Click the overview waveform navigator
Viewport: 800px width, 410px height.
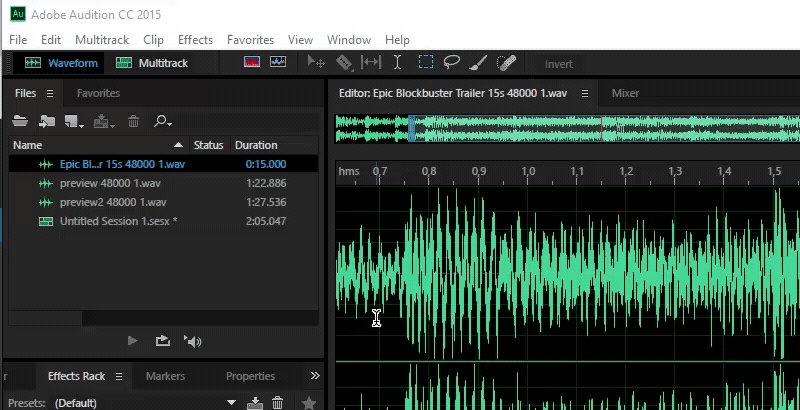pyautogui.click(x=567, y=129)
